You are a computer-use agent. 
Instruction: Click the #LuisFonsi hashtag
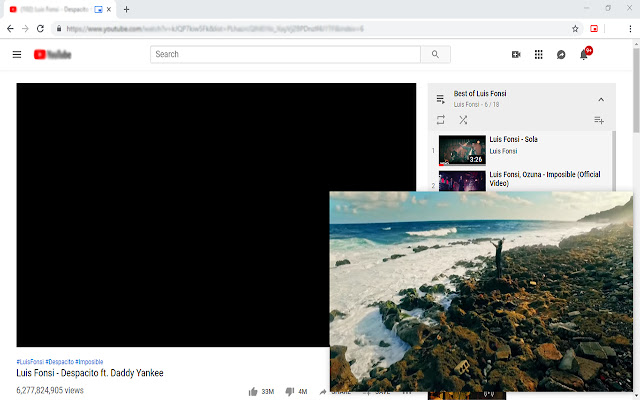click(30, 362)
